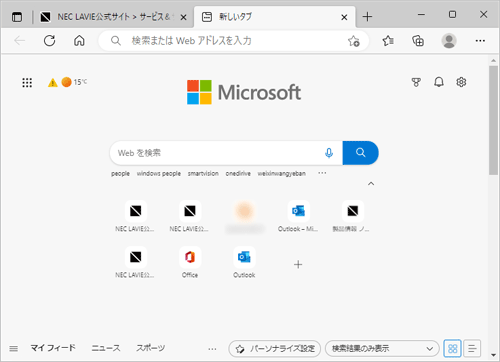
Task: Open パーソナライズ設定 button
Action: [275, 349]
